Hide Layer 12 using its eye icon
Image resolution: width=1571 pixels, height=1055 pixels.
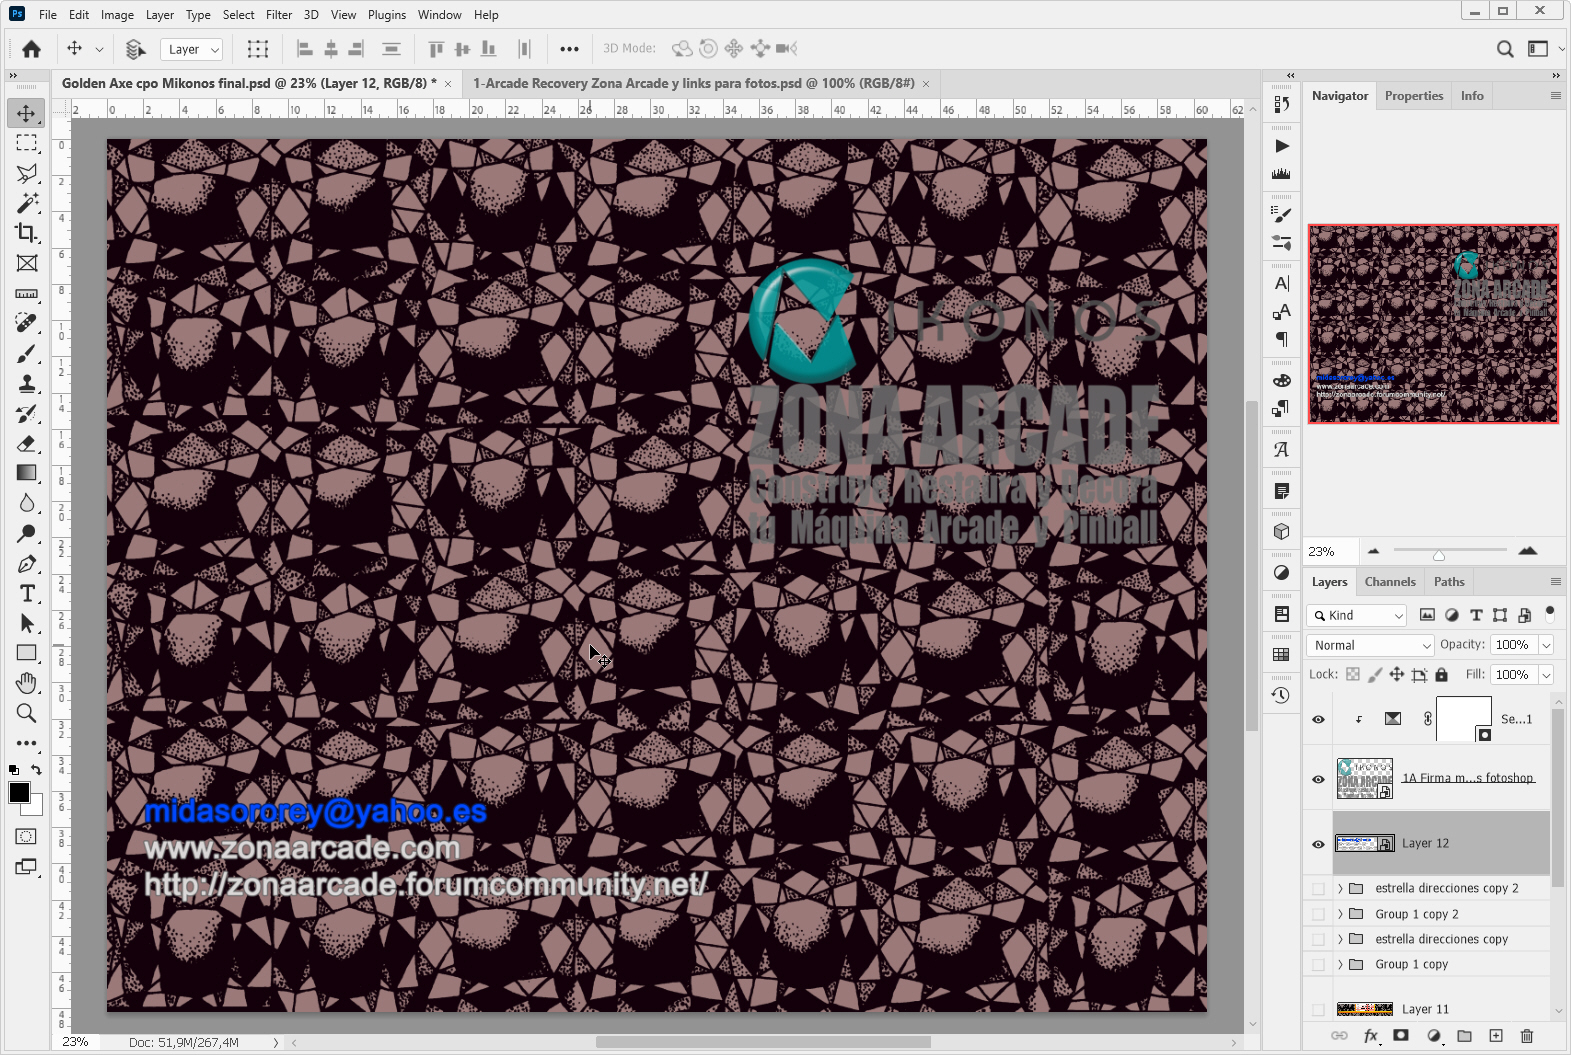tap(1318, 844)
